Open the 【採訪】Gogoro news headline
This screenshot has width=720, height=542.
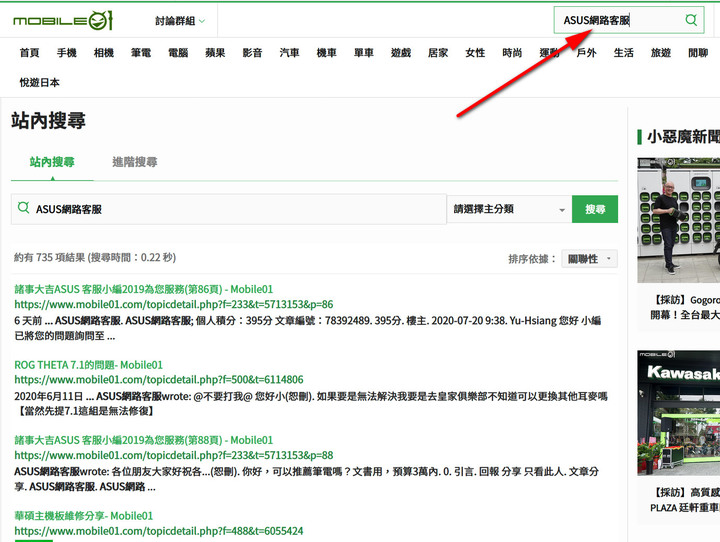[685, 307]
